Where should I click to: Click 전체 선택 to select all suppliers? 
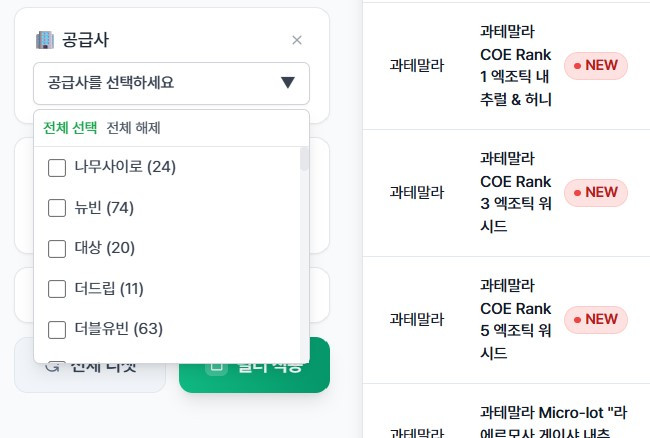click(70, 128)
